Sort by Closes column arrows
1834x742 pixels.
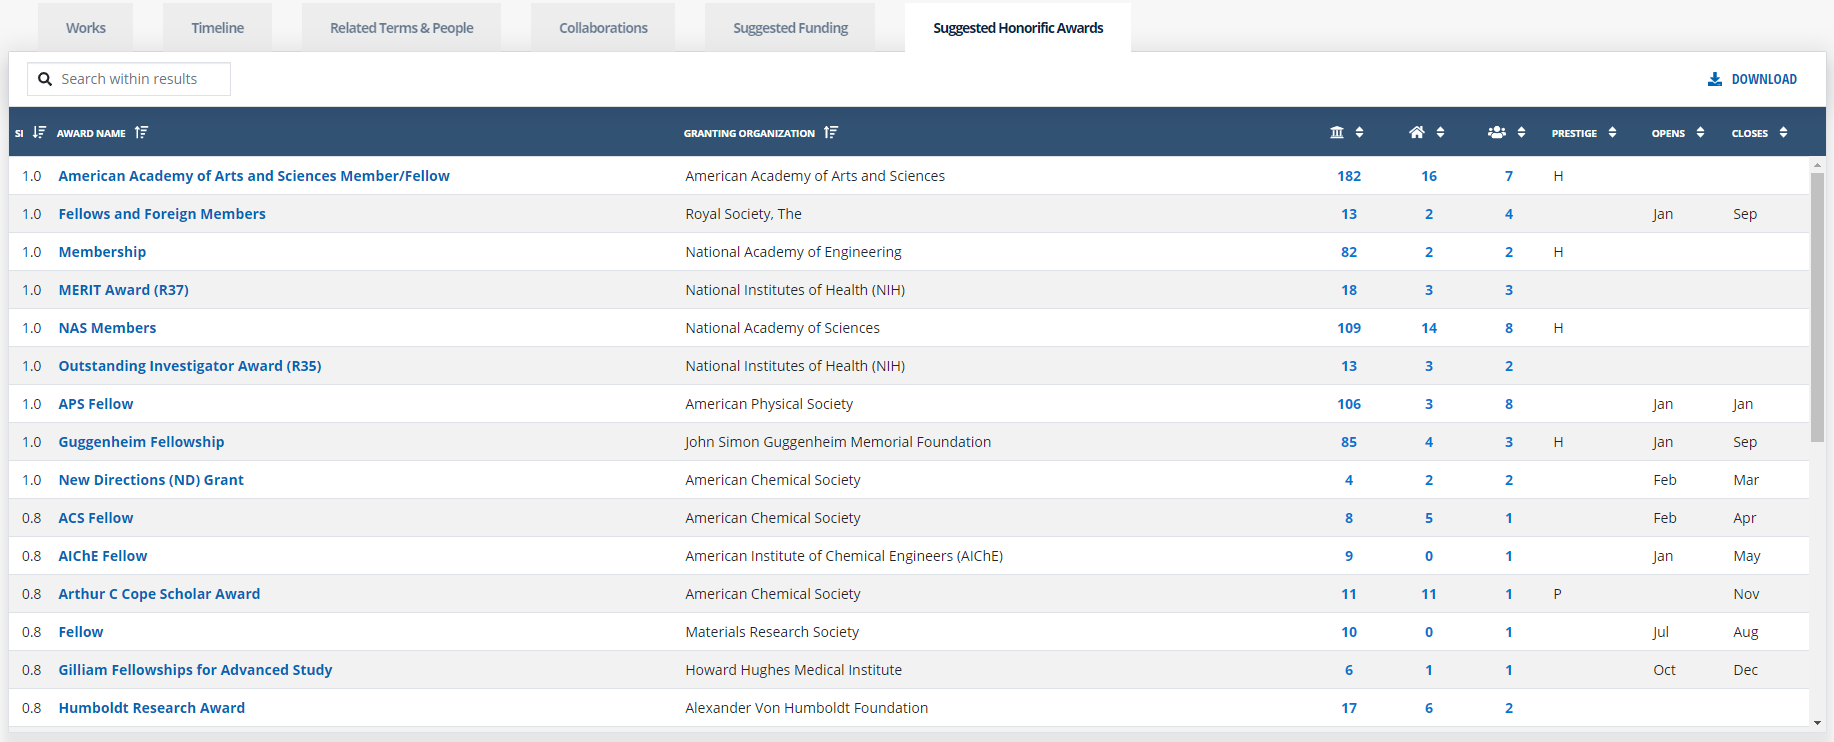click(x=1783, y=132)
